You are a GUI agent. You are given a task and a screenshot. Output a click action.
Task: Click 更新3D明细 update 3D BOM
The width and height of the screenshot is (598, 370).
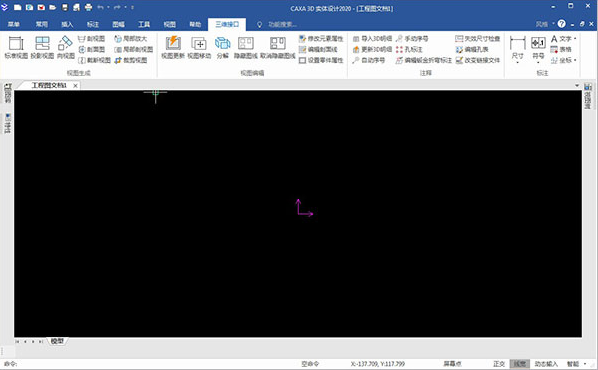(x=372, y=49)
